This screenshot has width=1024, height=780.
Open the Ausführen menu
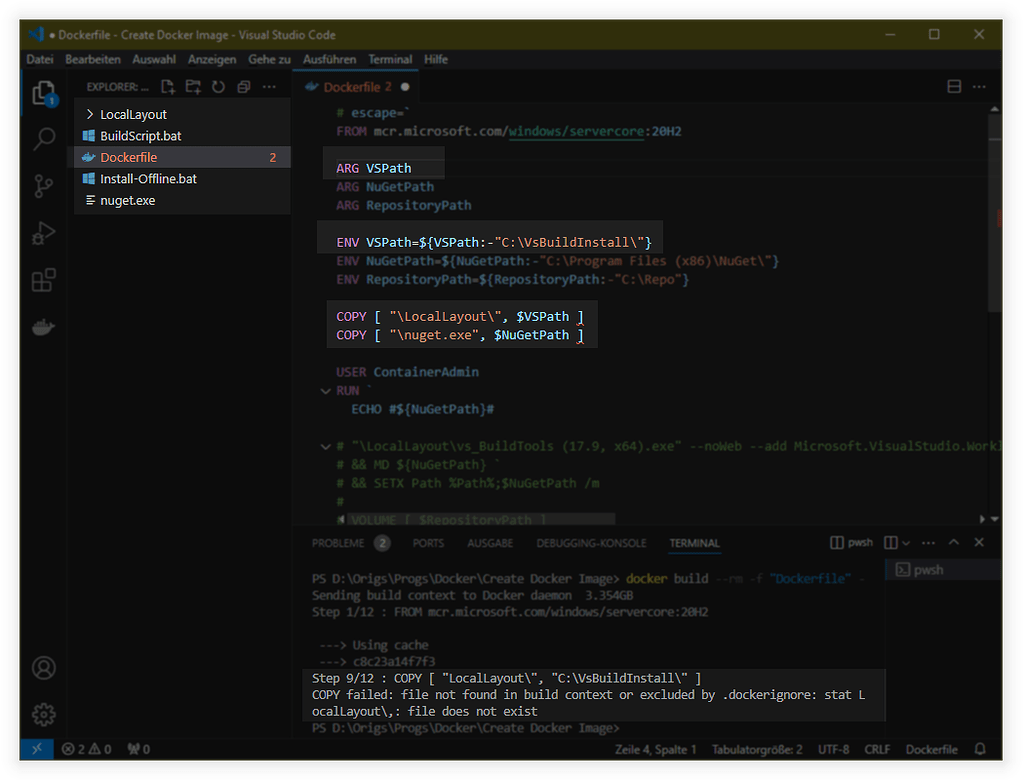(329, 60)
